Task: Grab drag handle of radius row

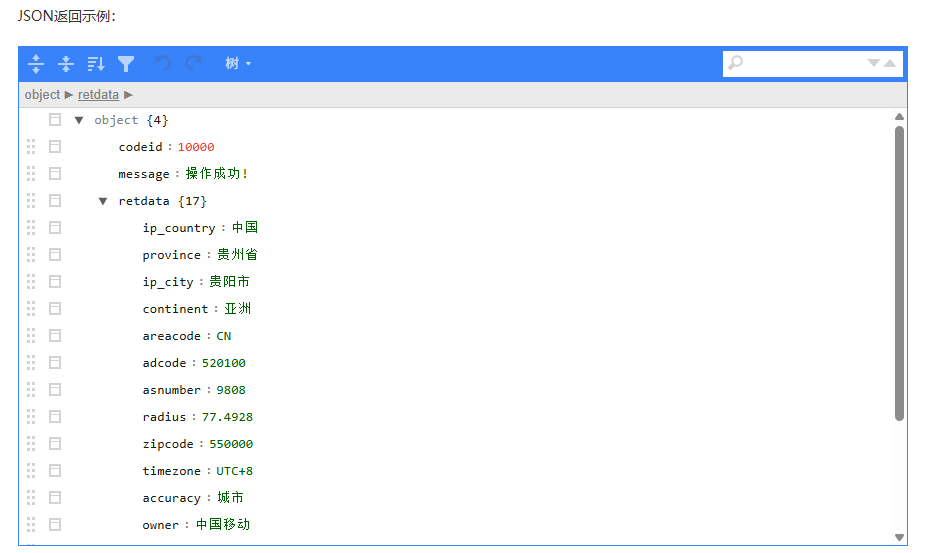Action: 31,417
